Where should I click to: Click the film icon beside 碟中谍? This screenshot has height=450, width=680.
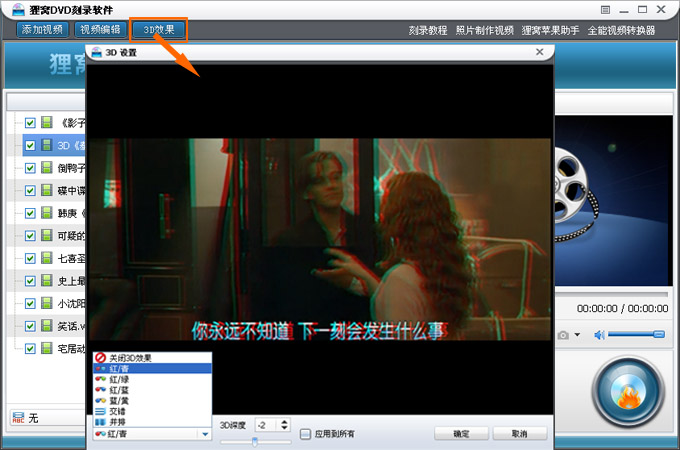[x=47, y=190]
